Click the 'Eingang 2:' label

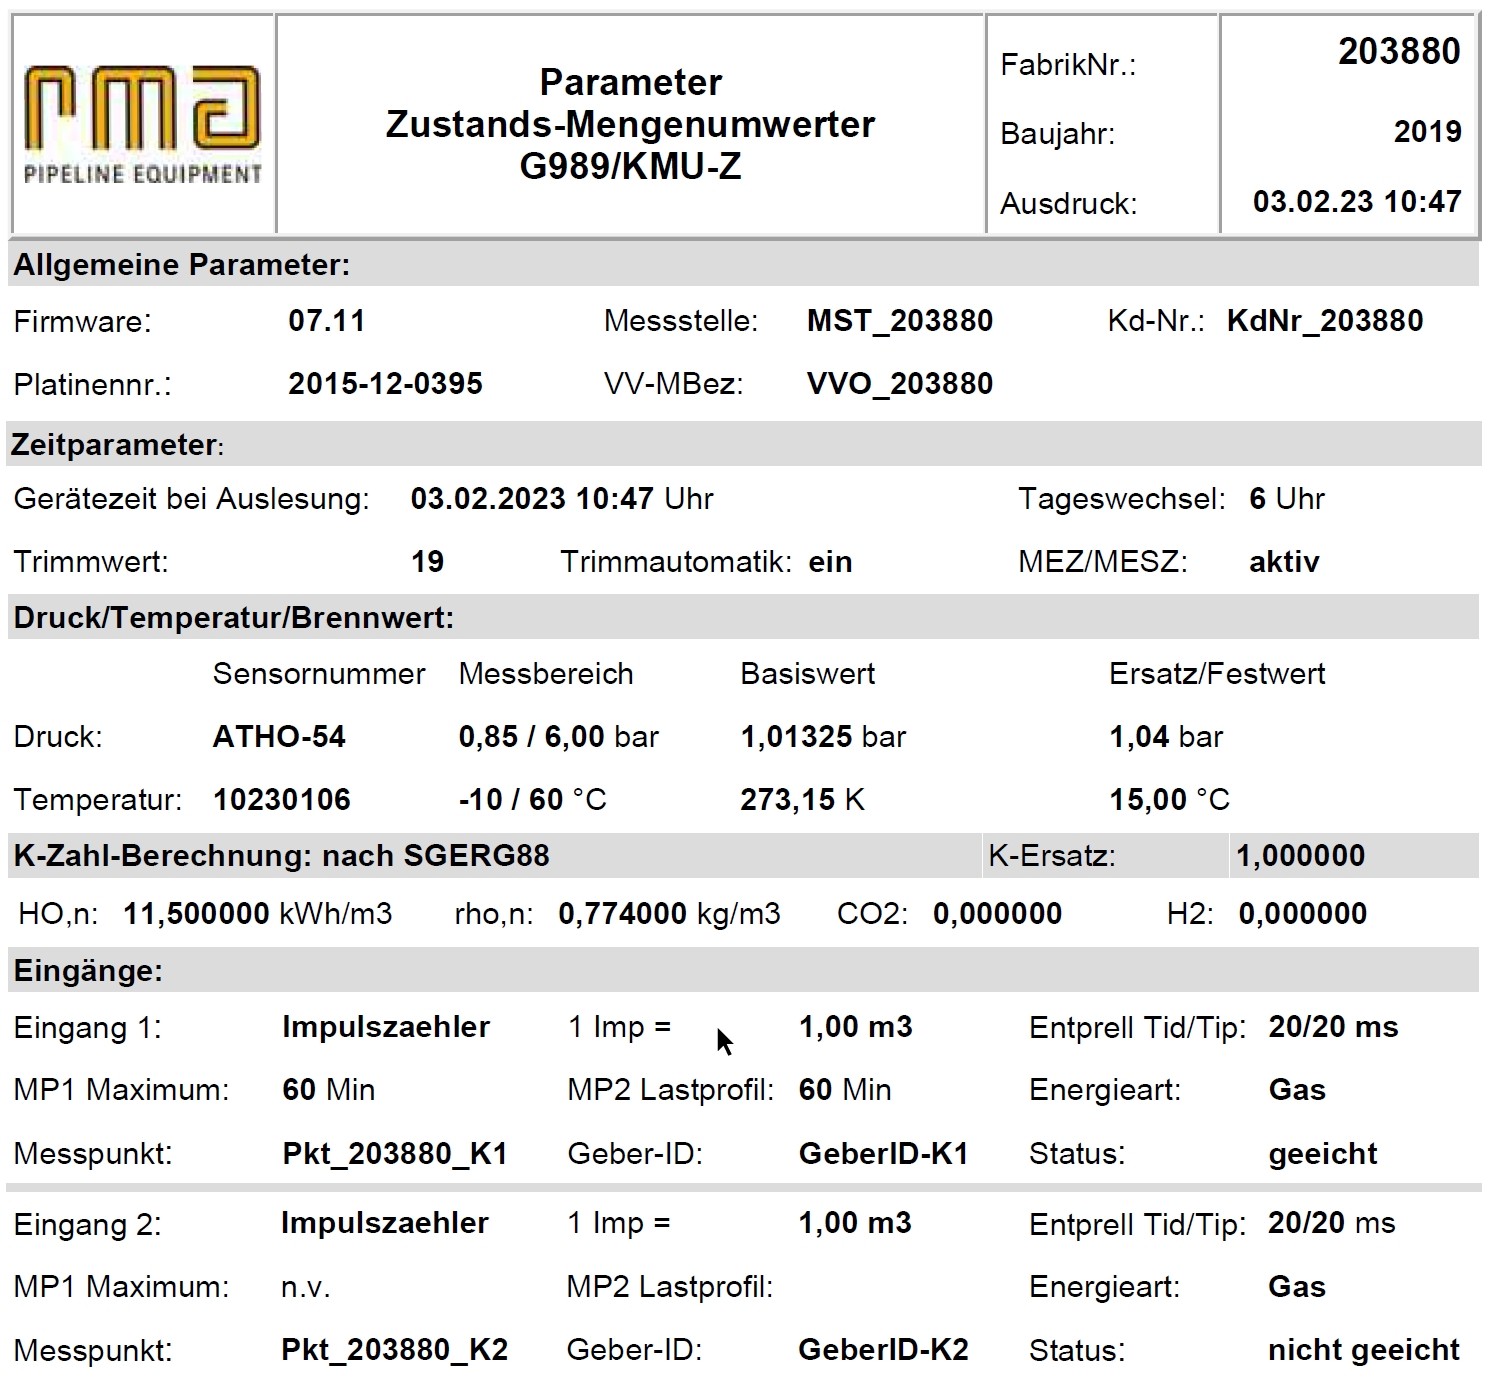tap(88, 1225)
